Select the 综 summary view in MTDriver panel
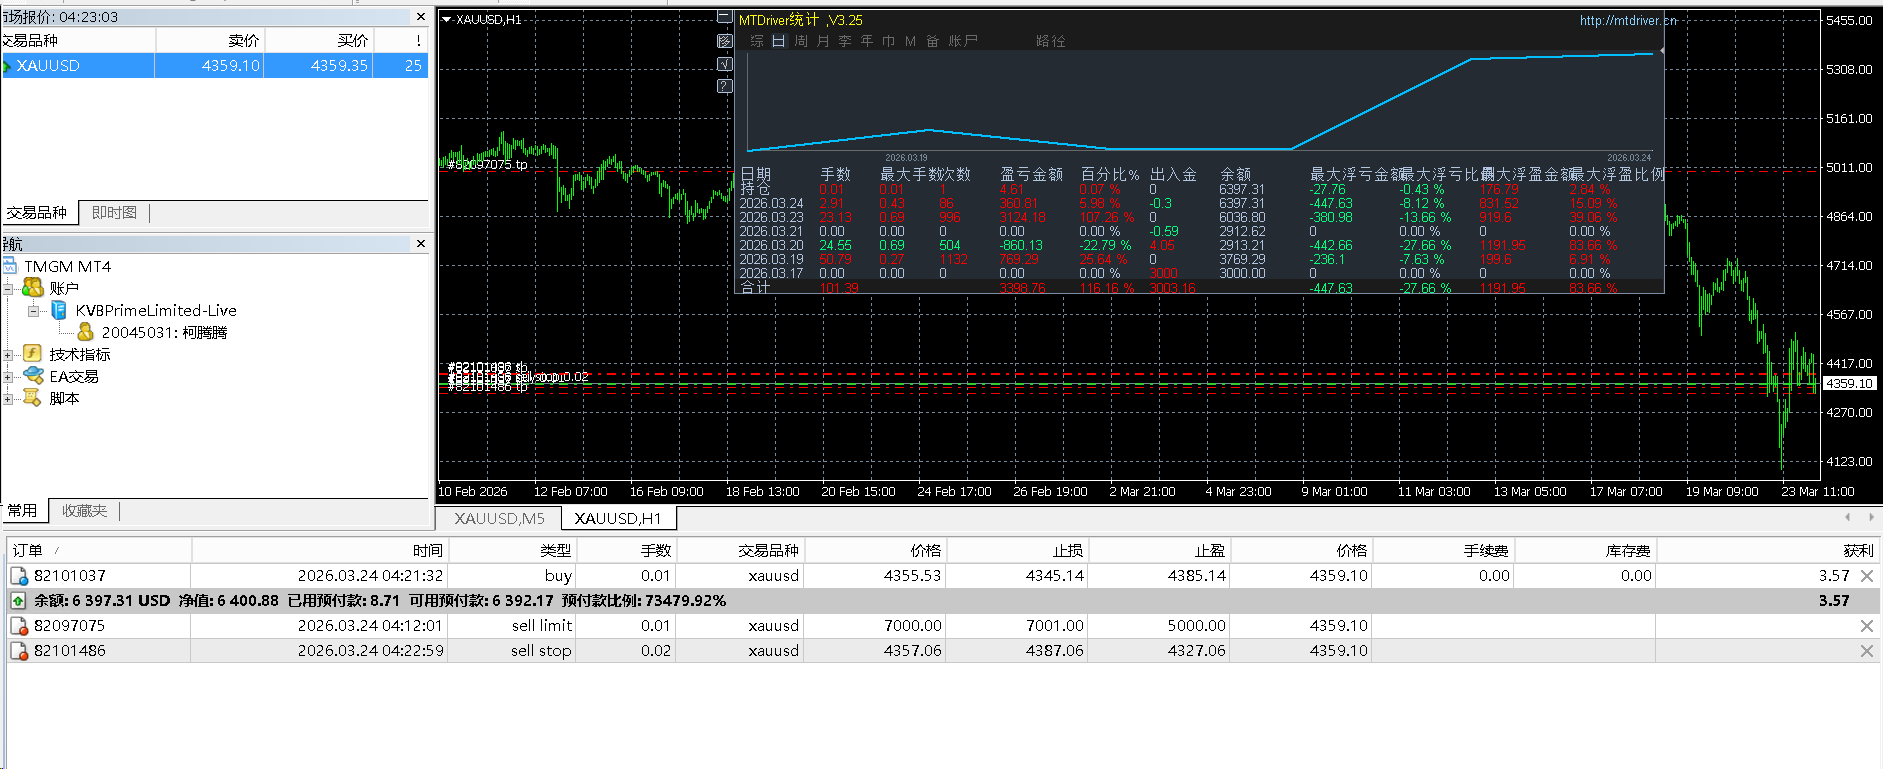Image resolution: width=1883 pixels, height=769 pixels. click(x=757, y=41)
